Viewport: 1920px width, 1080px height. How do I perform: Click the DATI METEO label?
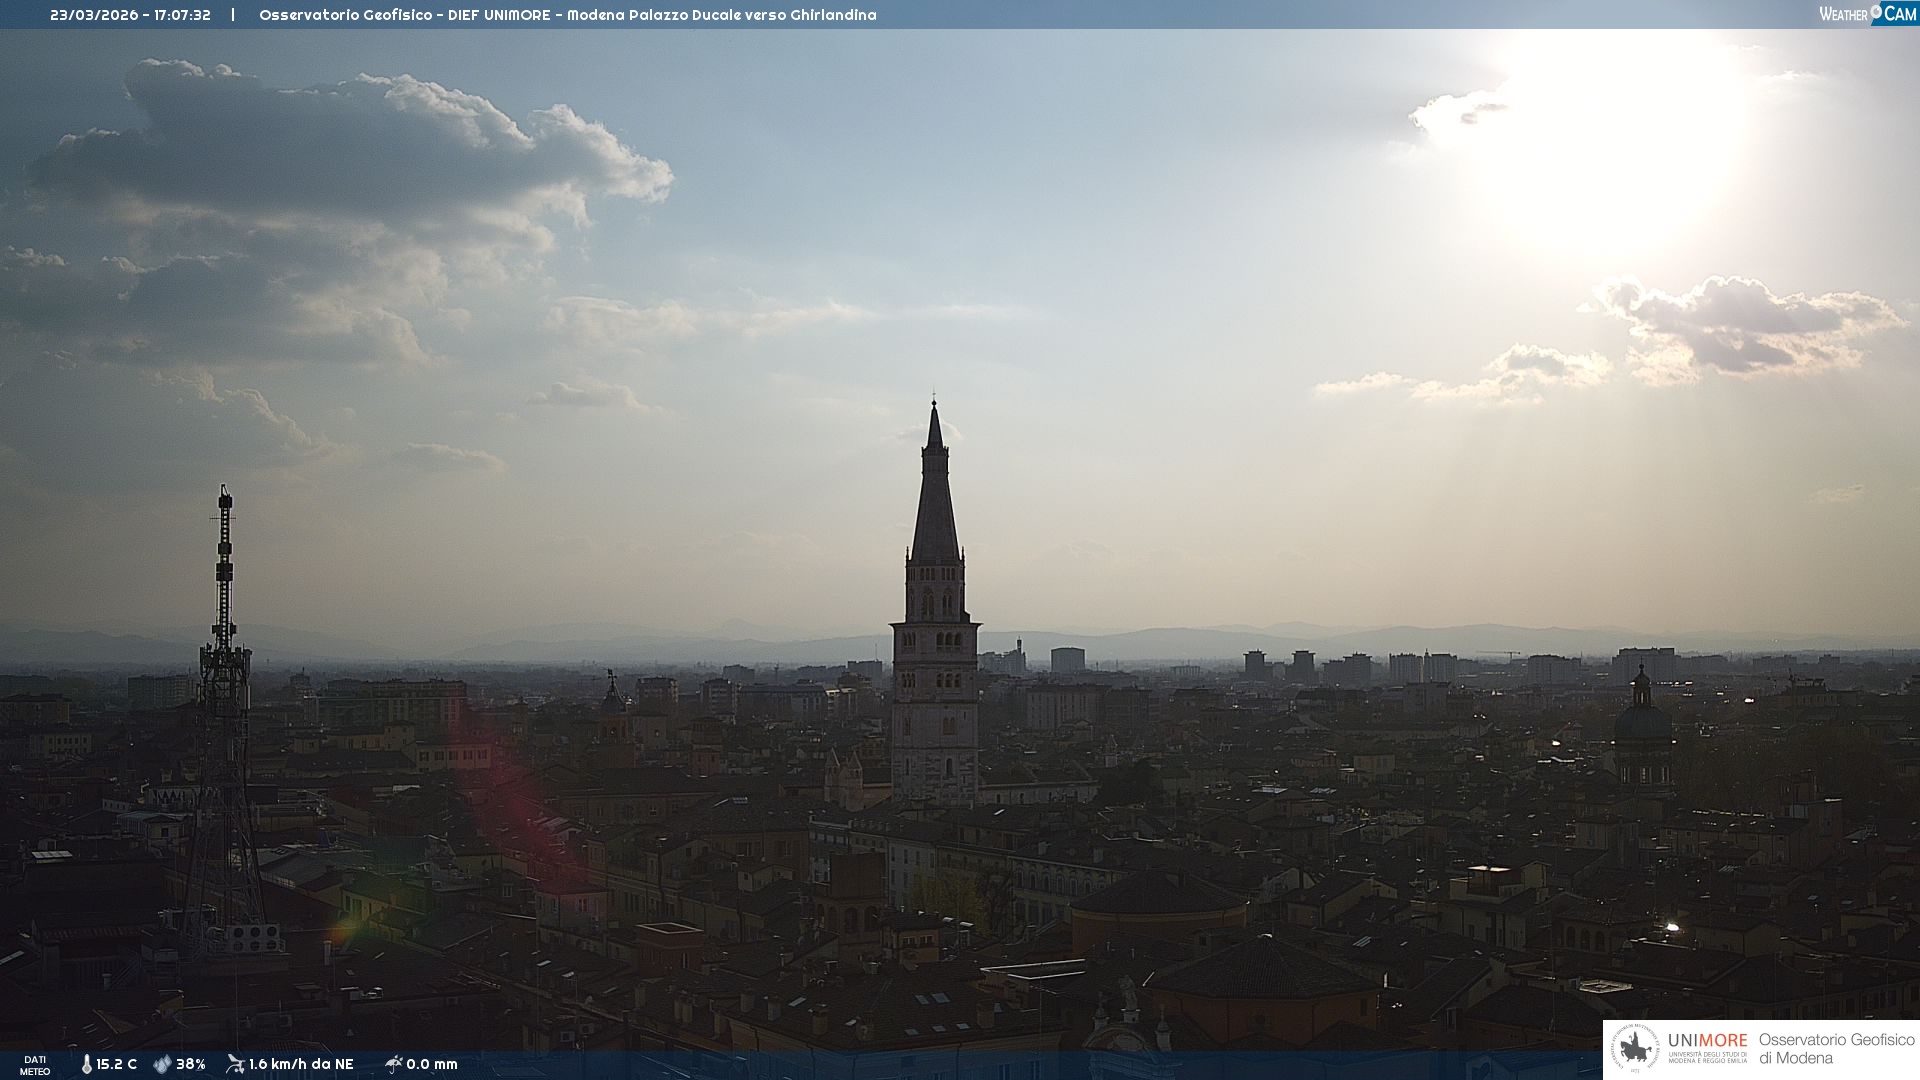pyautogui.click(x=35, y=1065)
